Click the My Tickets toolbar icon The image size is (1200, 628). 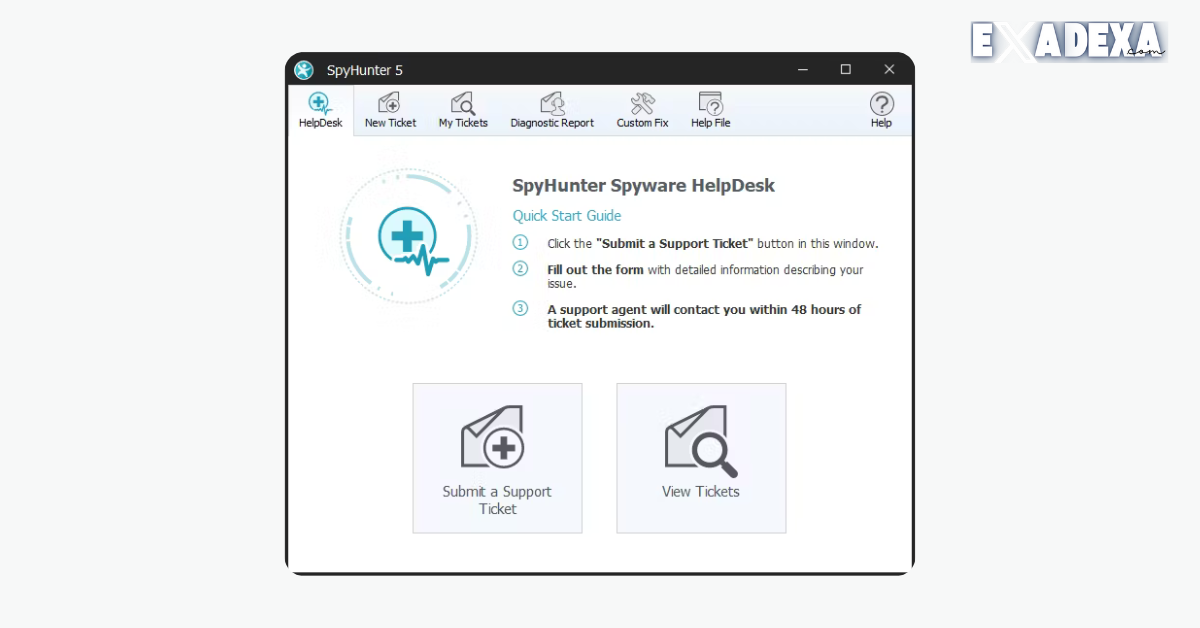click(462, 103)
